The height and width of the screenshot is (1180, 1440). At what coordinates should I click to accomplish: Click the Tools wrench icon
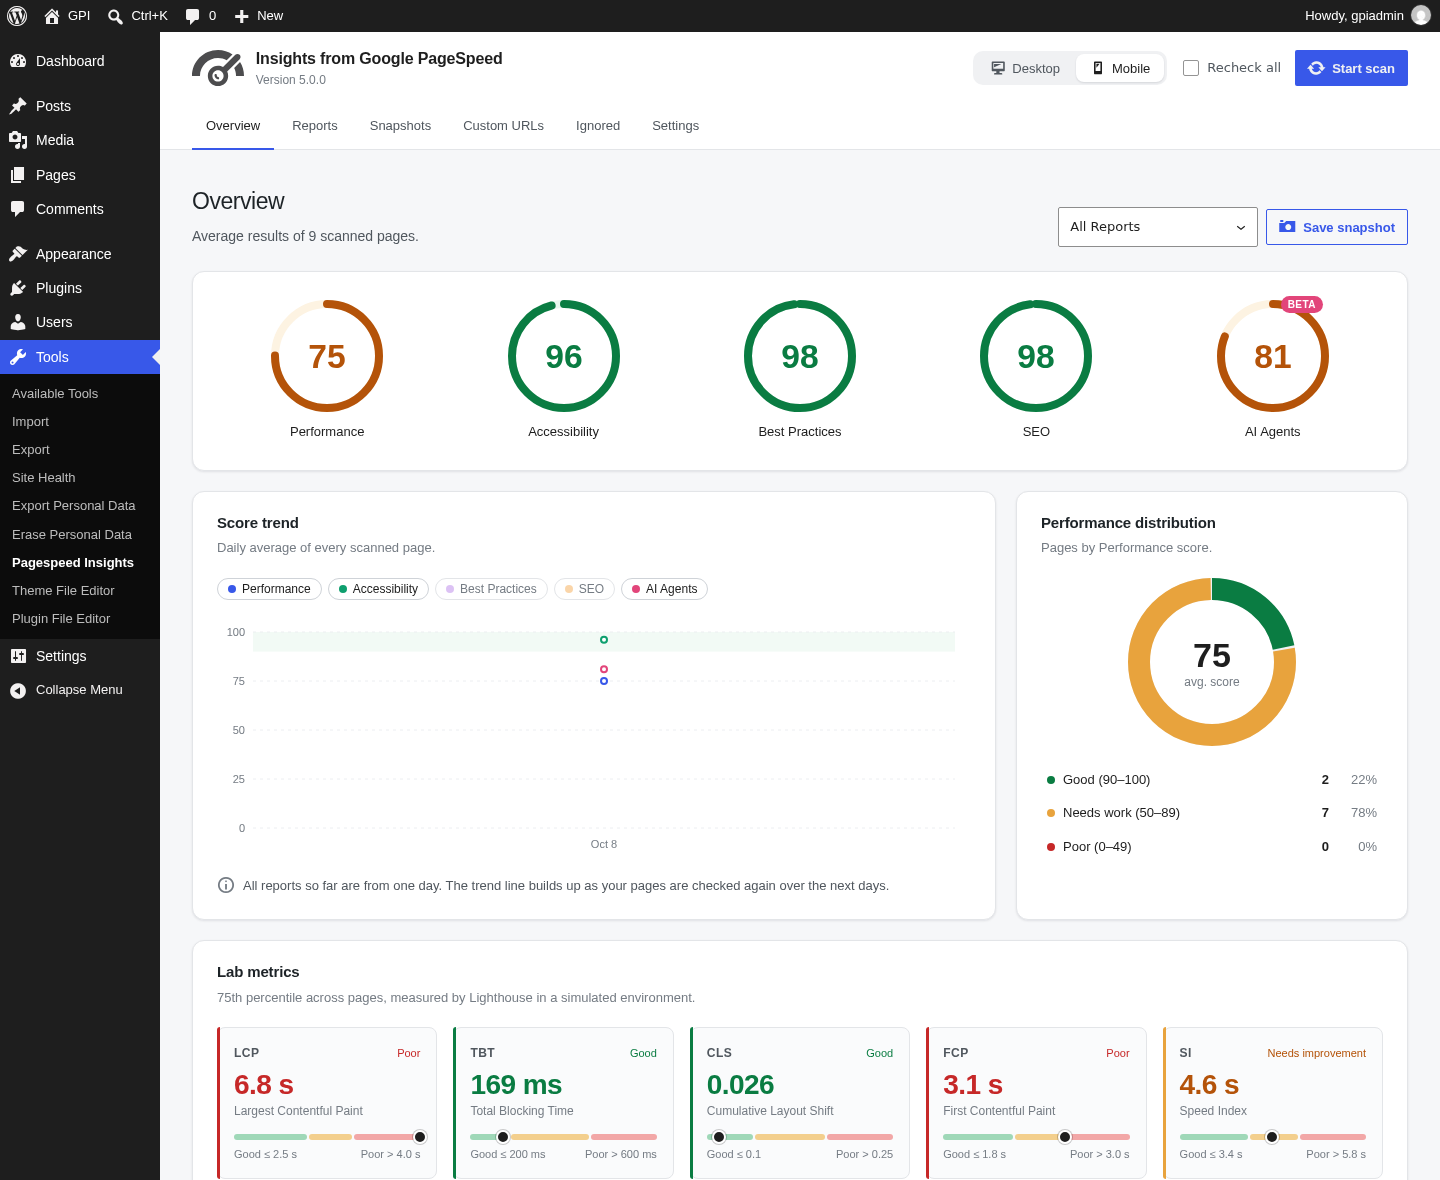point(18,357)
